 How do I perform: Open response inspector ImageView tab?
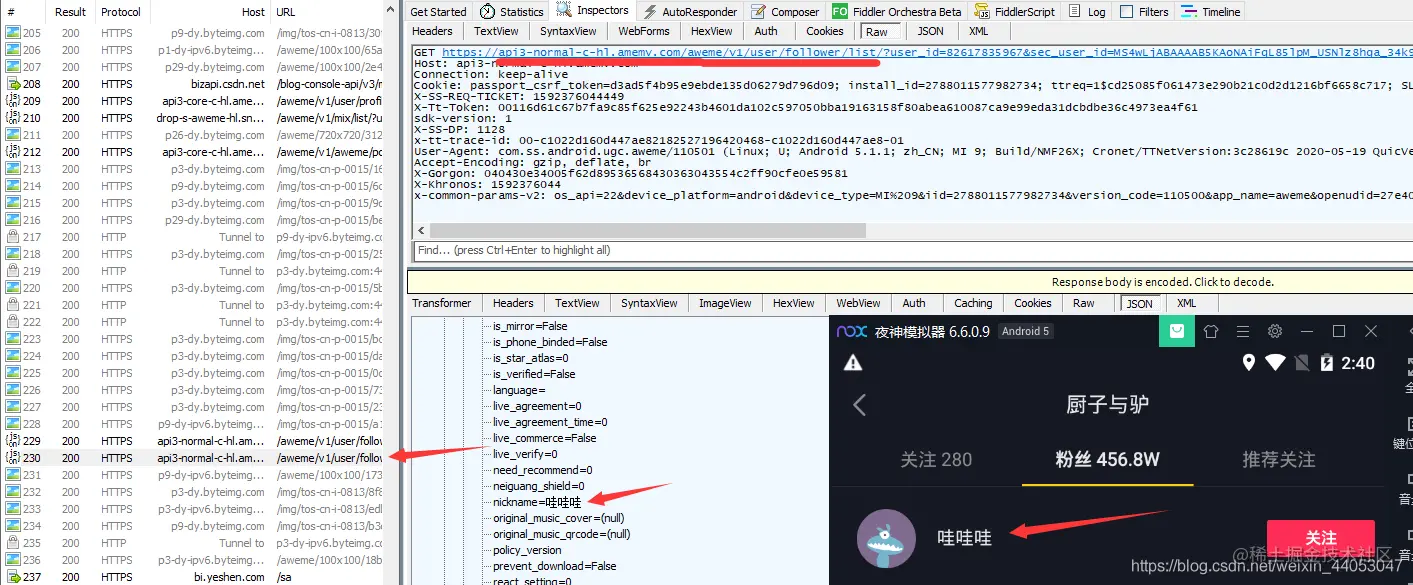(x=725, y=303)
